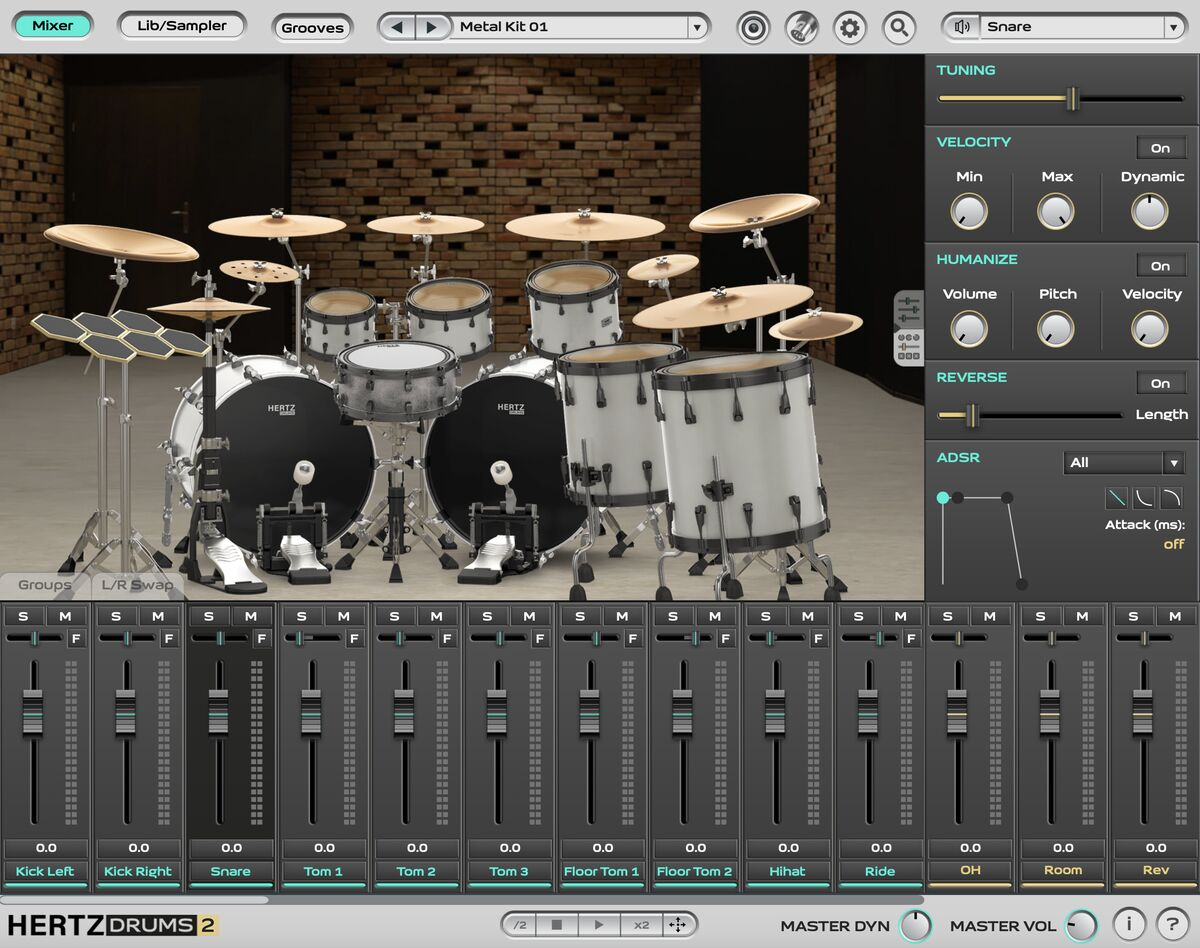Screen dimensions: 1200x948
Task: Open the ADSR All dropdown
Action: point(1172,463)
